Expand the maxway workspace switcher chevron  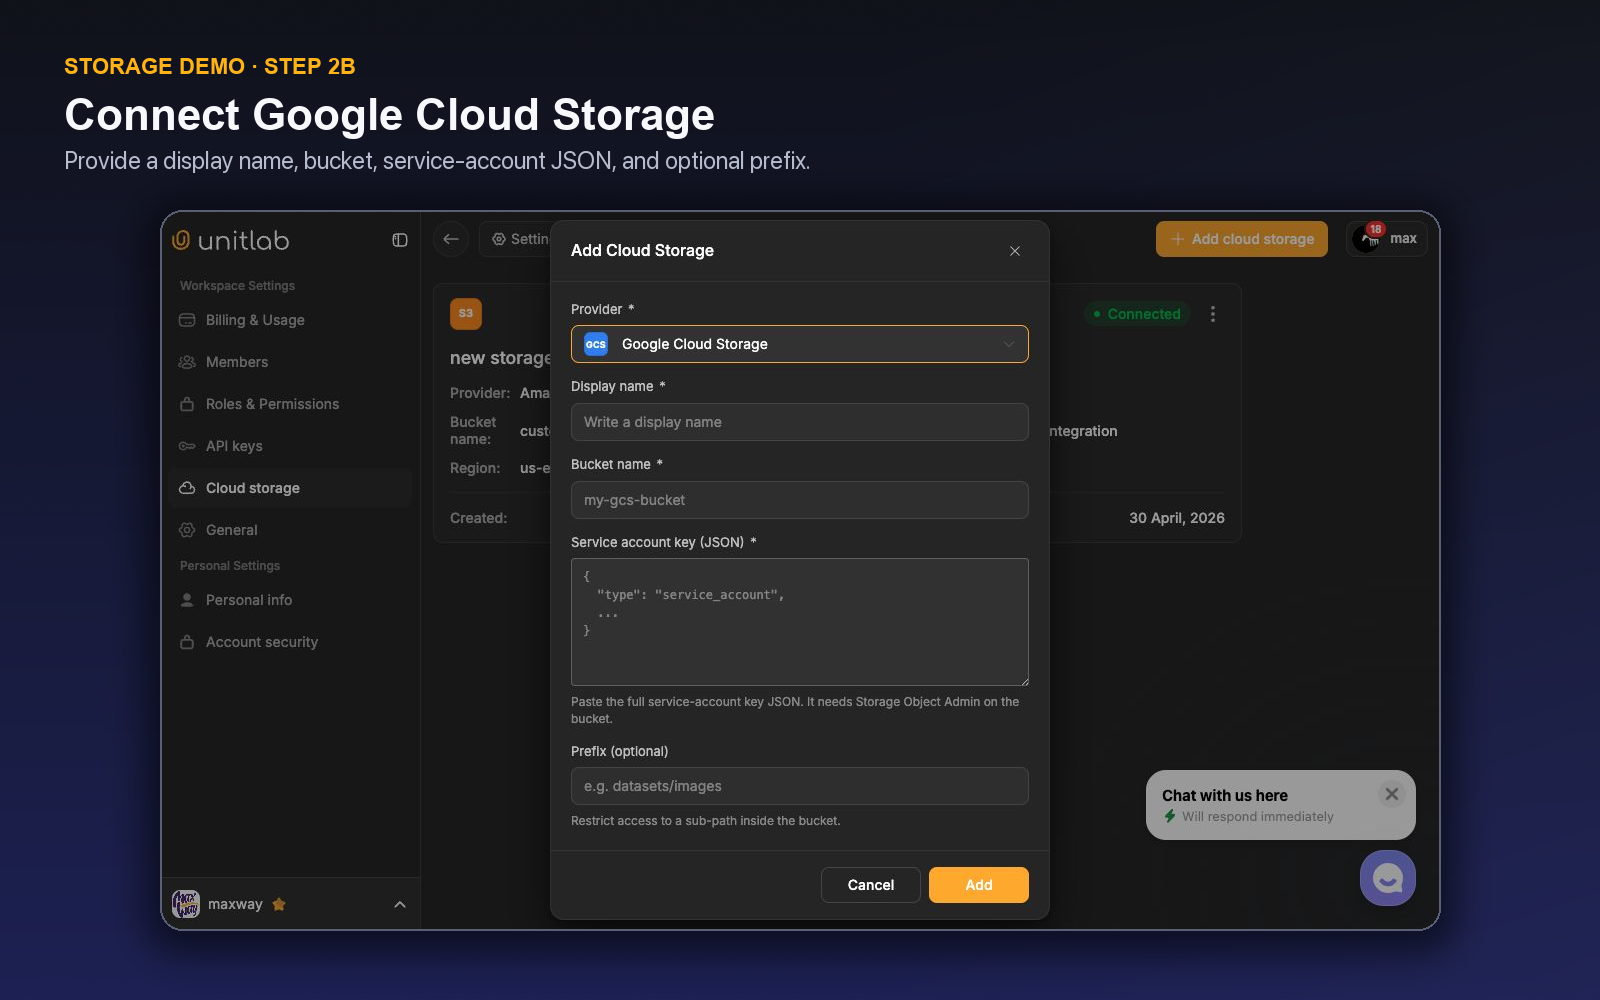click(x=400, y=905)
